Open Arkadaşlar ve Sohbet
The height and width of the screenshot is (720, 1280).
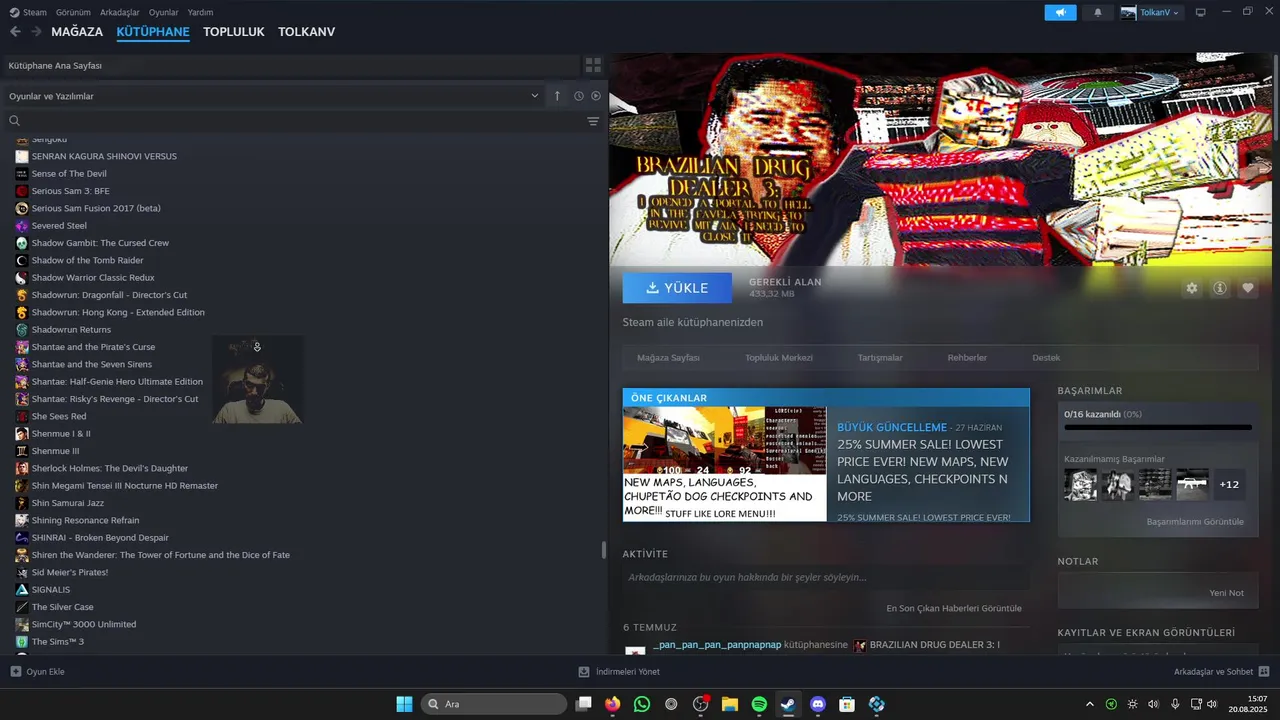point(1221,672)
